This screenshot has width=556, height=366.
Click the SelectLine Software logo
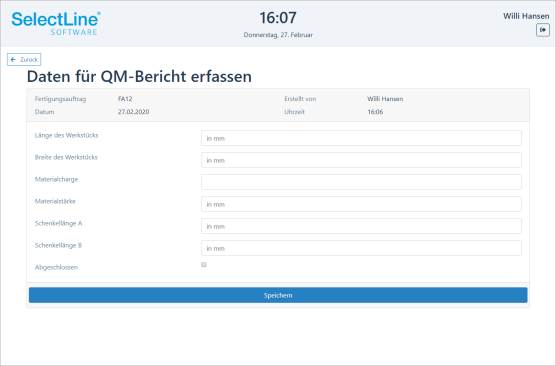coord(56,23)
